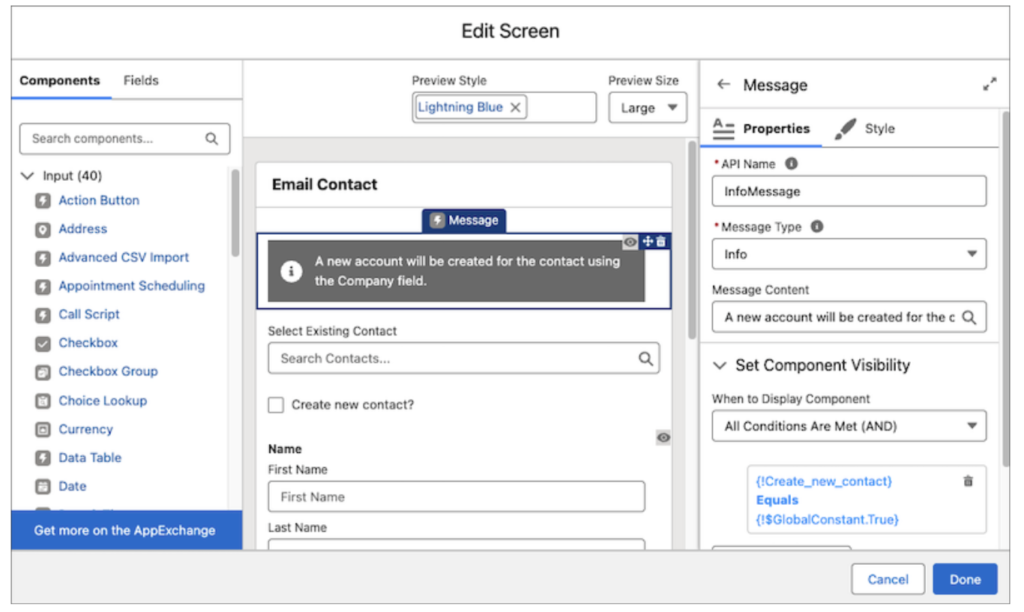
Task: Open Get more on the AppExchange
Action: [x=125, y=530]
